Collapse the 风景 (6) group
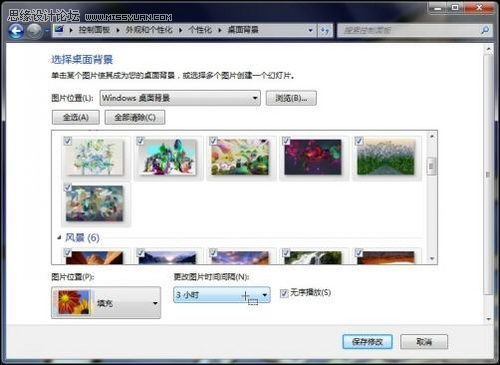The width and height of the screenshot is (500, 365). [59, 237]
